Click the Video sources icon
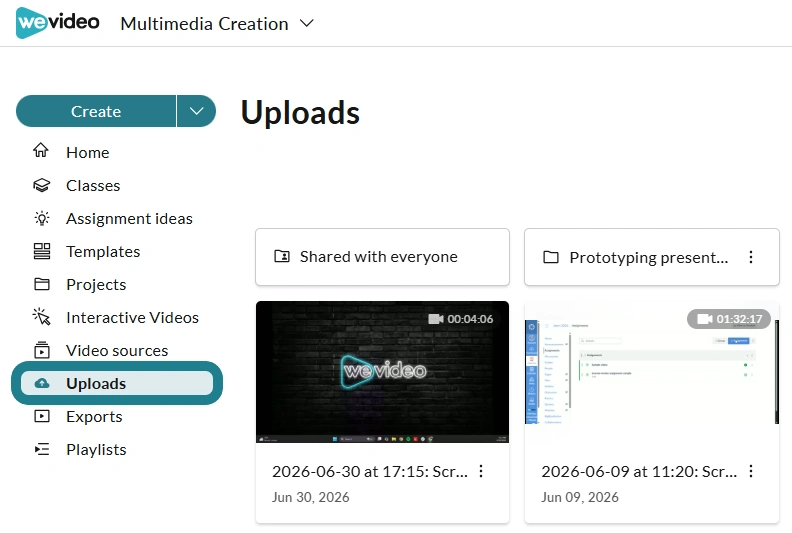792x533 pixels. pyautogui.click(x=42, y=350)
